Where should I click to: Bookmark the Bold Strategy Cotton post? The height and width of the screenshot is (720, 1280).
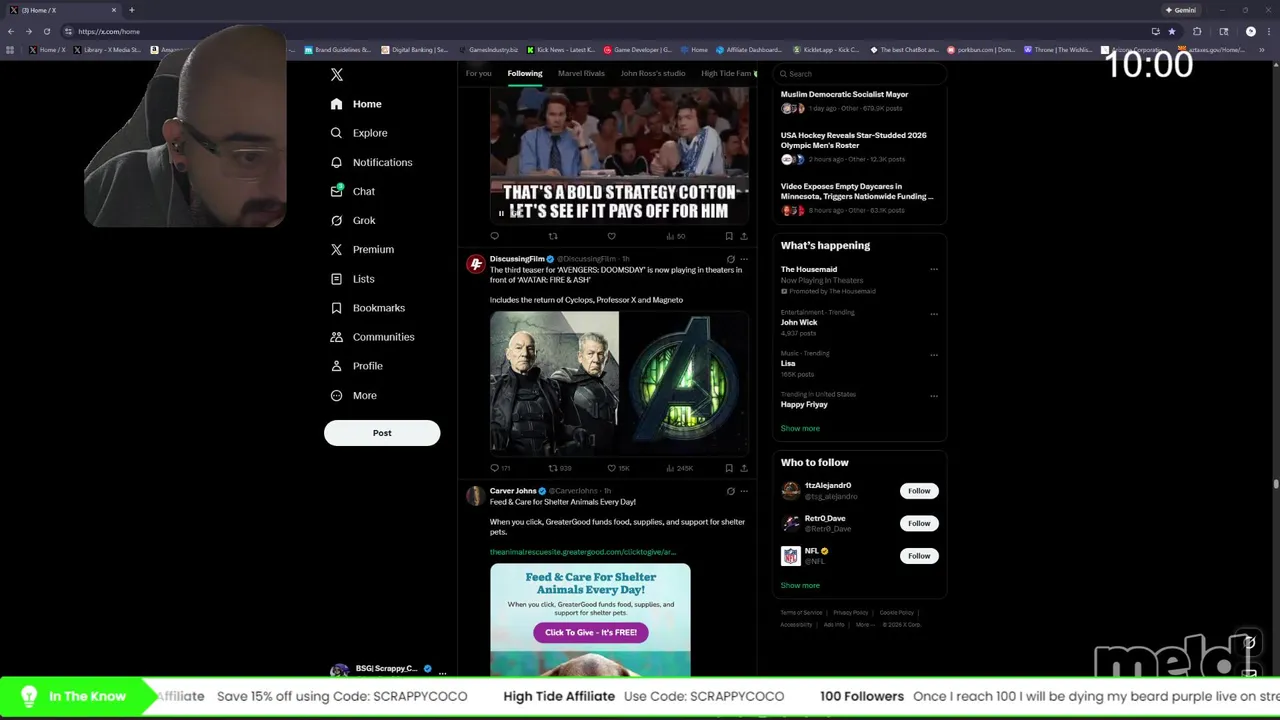tap(729, 236)
